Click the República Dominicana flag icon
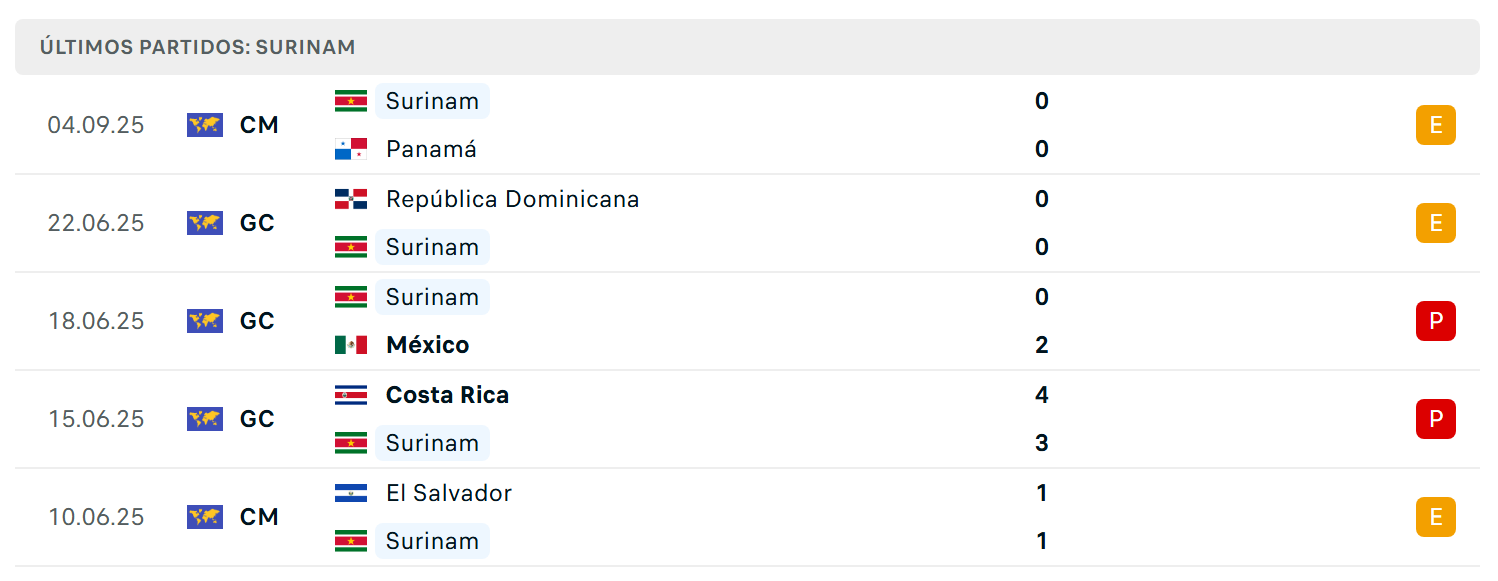 click(x=351, y=199)
